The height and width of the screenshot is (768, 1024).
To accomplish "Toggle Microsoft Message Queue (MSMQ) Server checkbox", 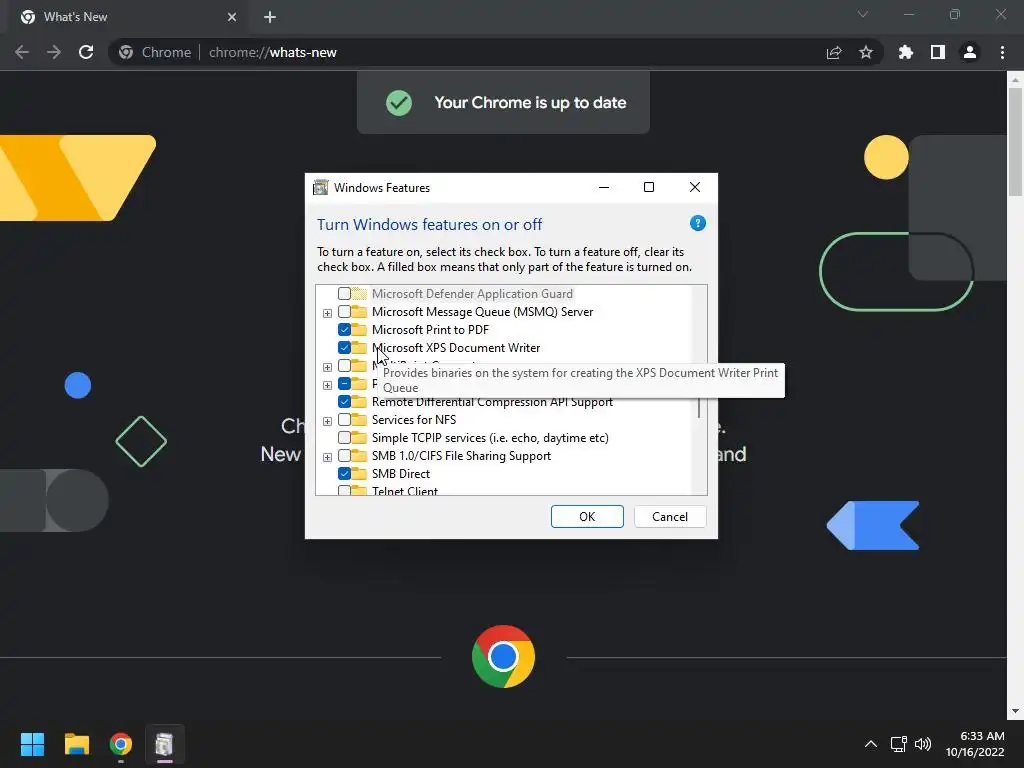I will (x=344, y=312).
